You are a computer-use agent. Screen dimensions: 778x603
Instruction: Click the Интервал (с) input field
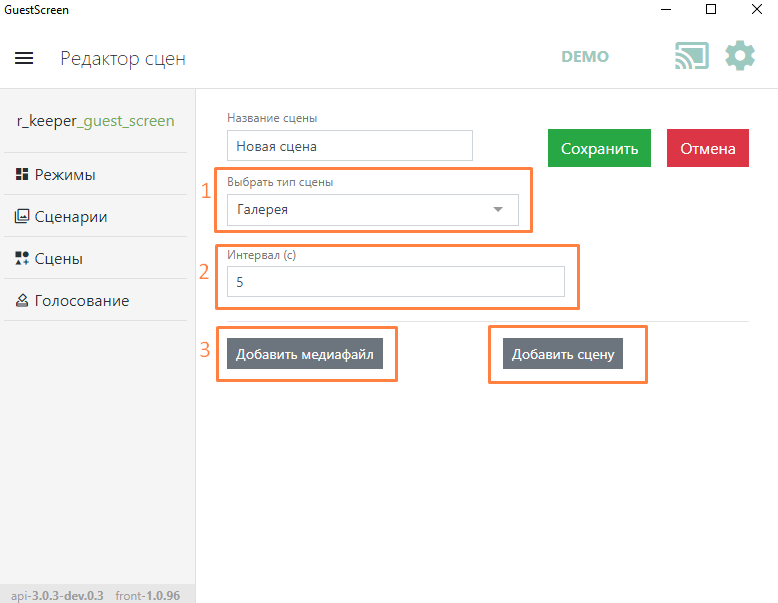(395, 282)
